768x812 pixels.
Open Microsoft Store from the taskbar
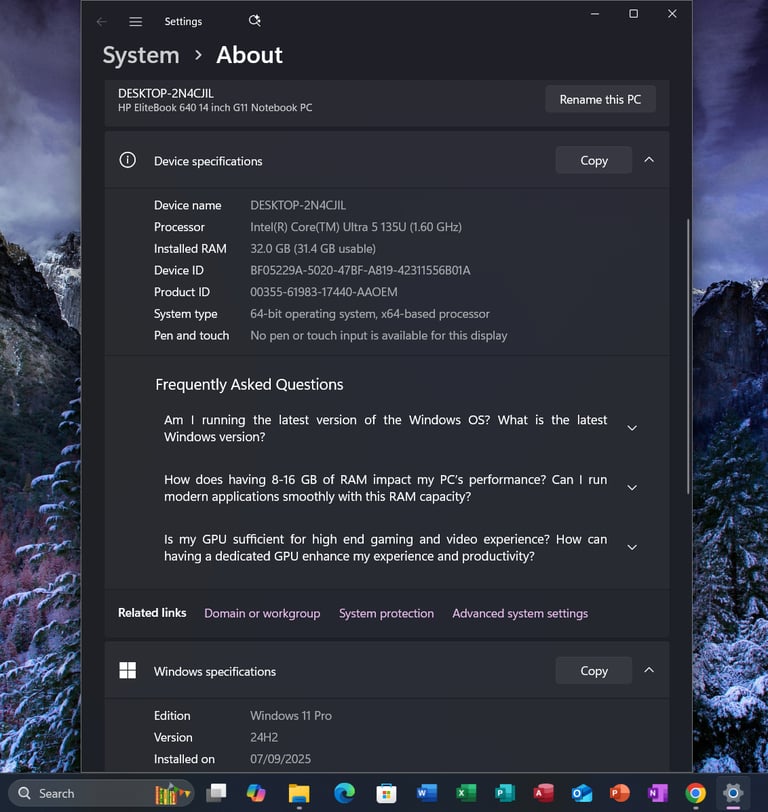tap(386, 793)
